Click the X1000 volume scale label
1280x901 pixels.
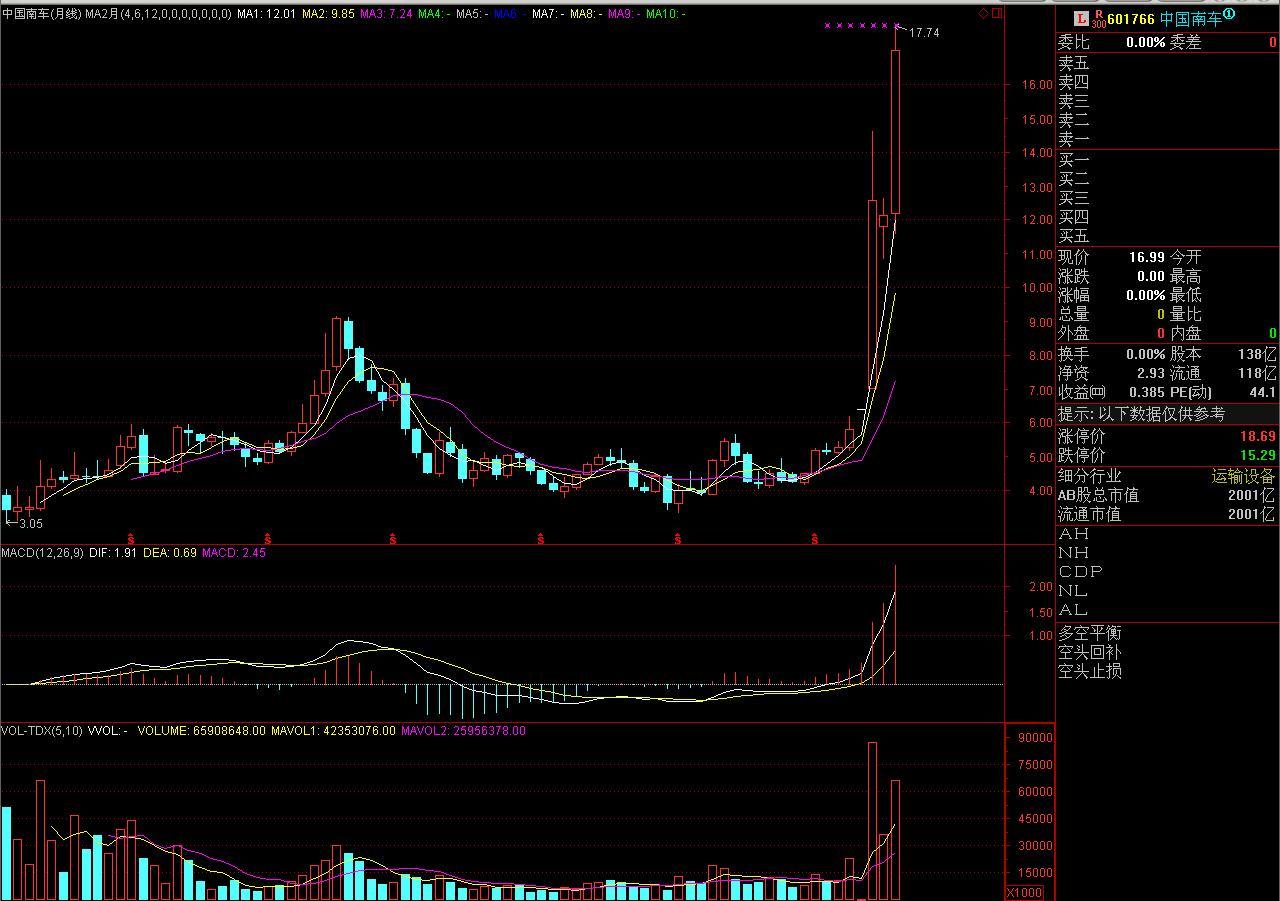[x=1024, y=892]
